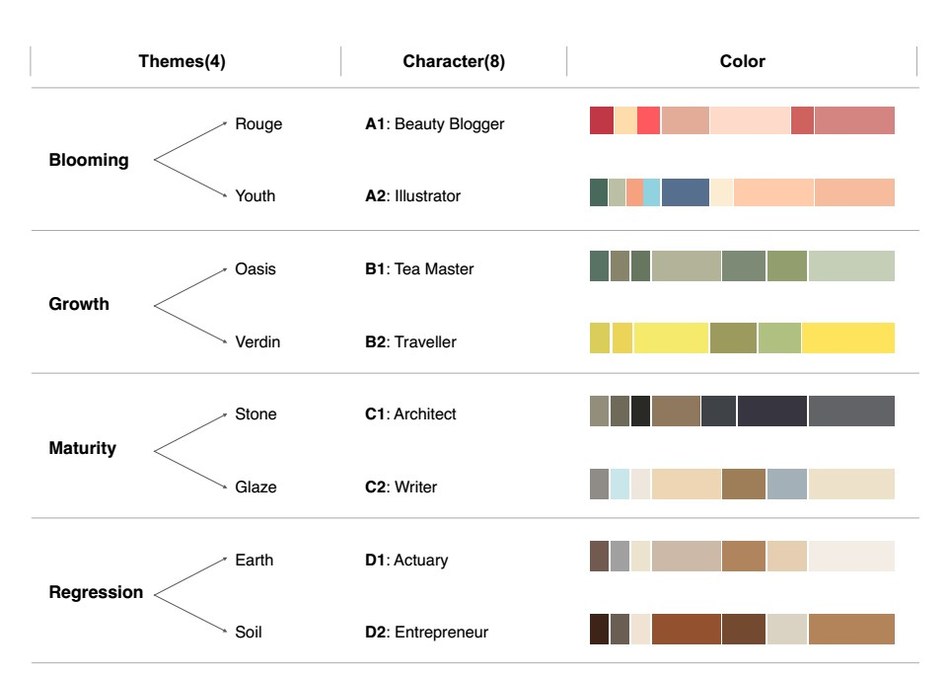Select the Maturity theme label
The height and width of the screenshot is (675, 949).
coord(82,448)
